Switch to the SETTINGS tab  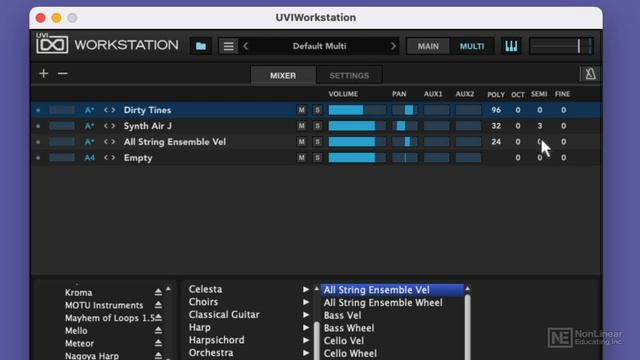click(349, 75)
